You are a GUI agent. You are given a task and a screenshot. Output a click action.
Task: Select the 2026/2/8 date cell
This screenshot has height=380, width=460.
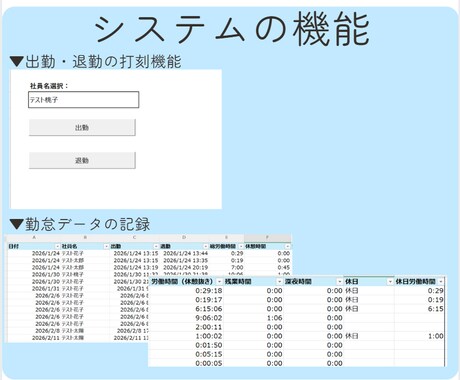(x=34, y=331)
